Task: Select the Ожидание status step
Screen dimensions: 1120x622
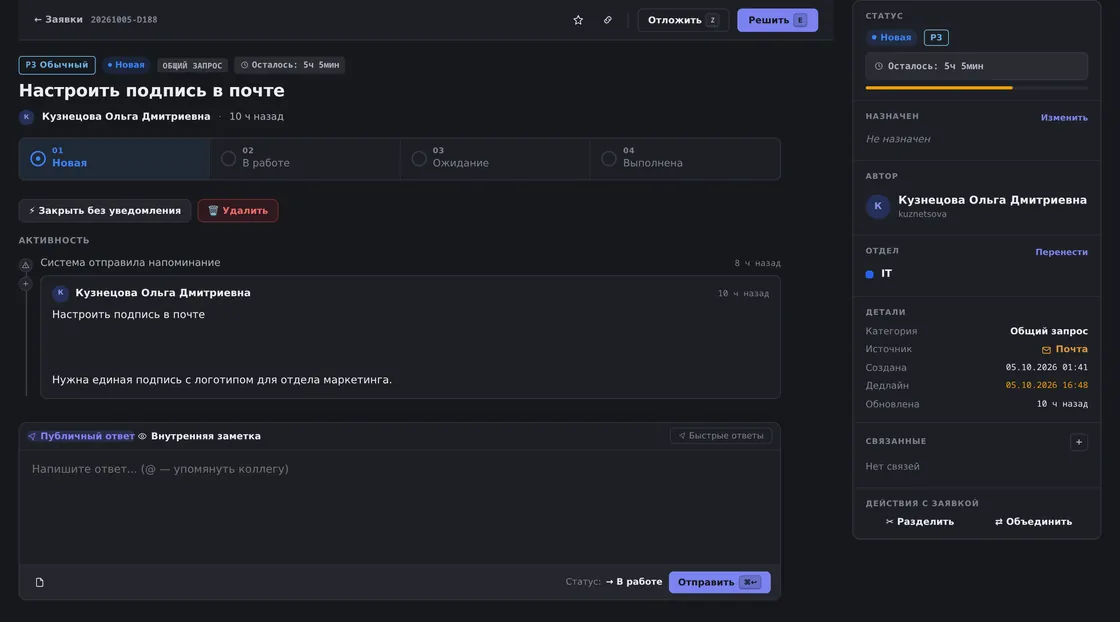Action: pyautogui.click(x=495, y=159)
